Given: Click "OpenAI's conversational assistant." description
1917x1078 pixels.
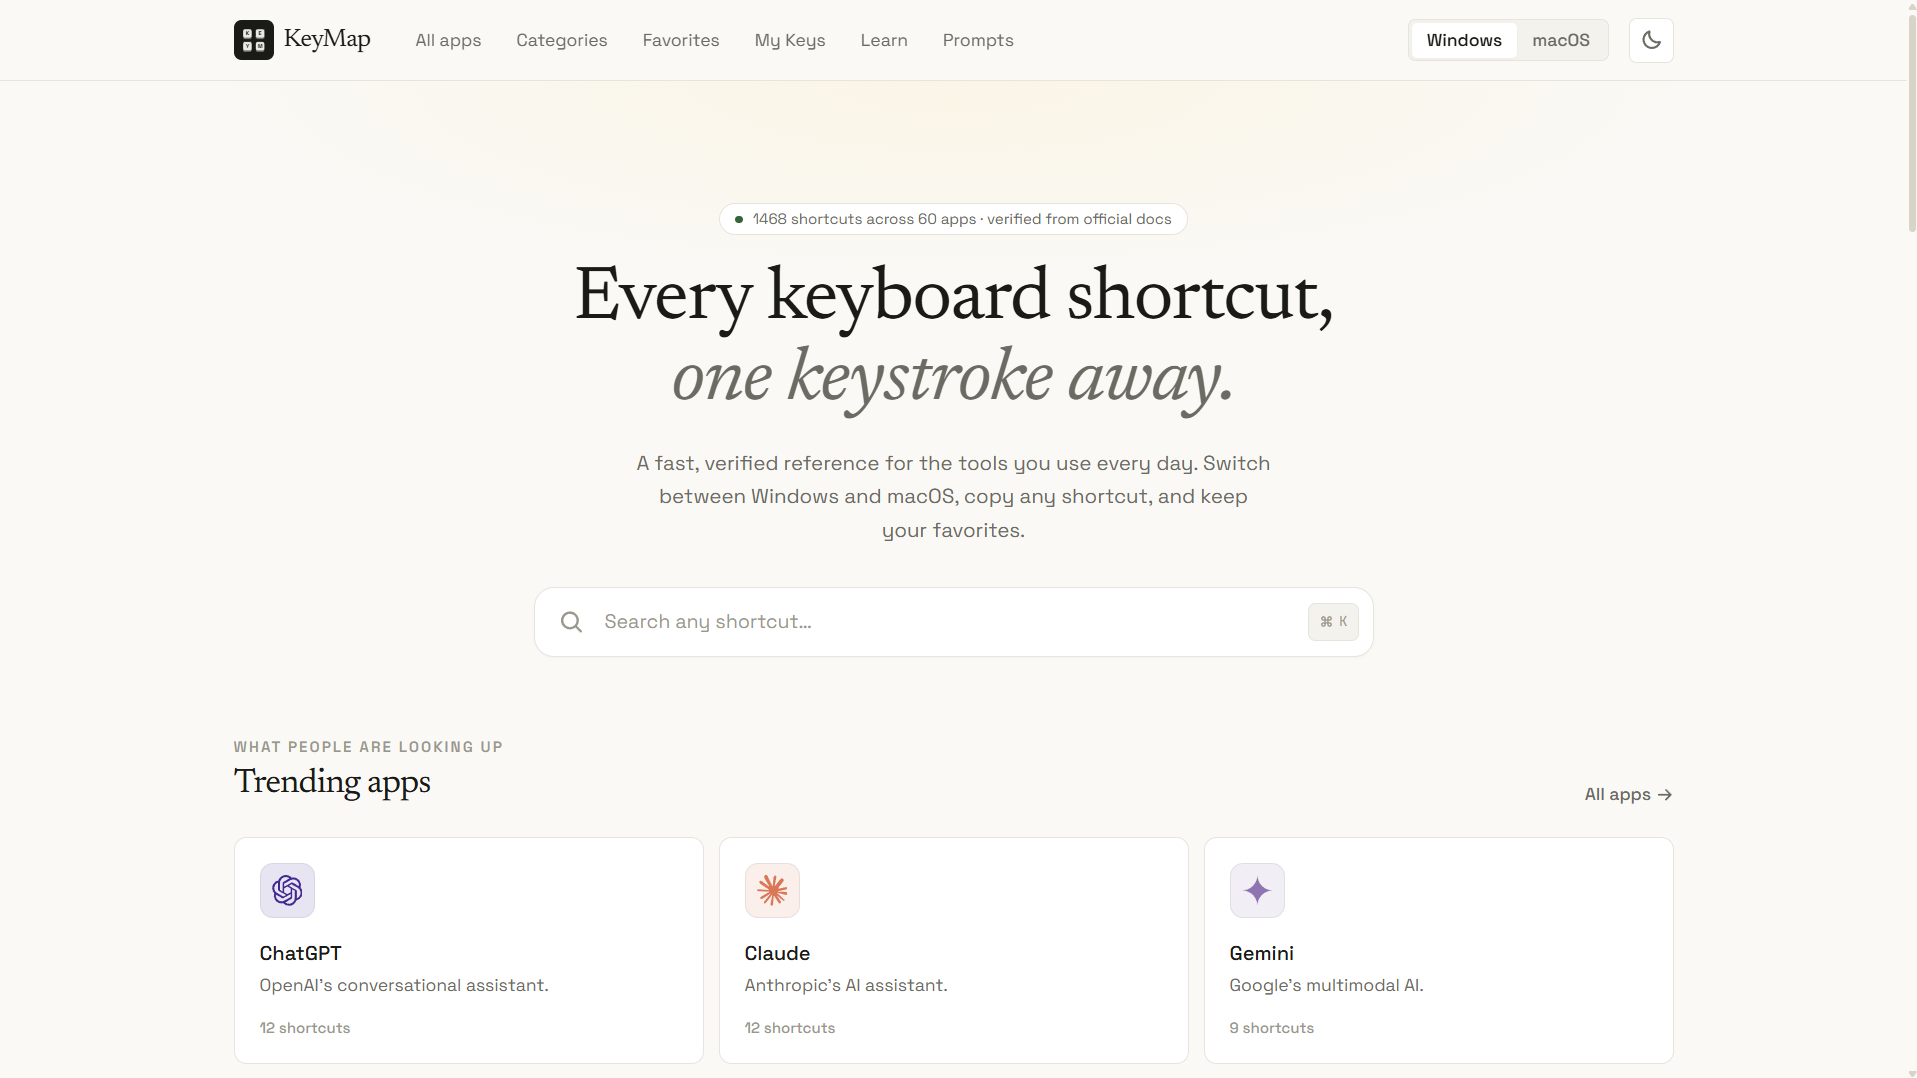Looking at the screenshot, I should click(x=404, y=985).
